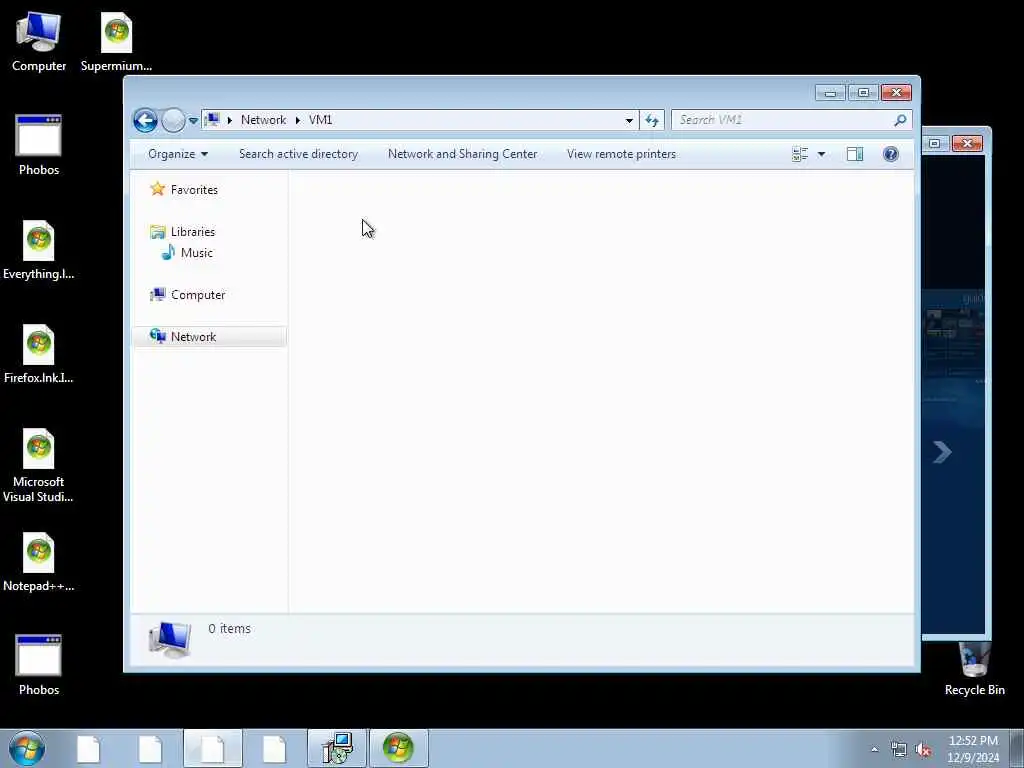This screenshot has height=768, width=1024.
Task: Maximize the background window
Action: (935, 143)
